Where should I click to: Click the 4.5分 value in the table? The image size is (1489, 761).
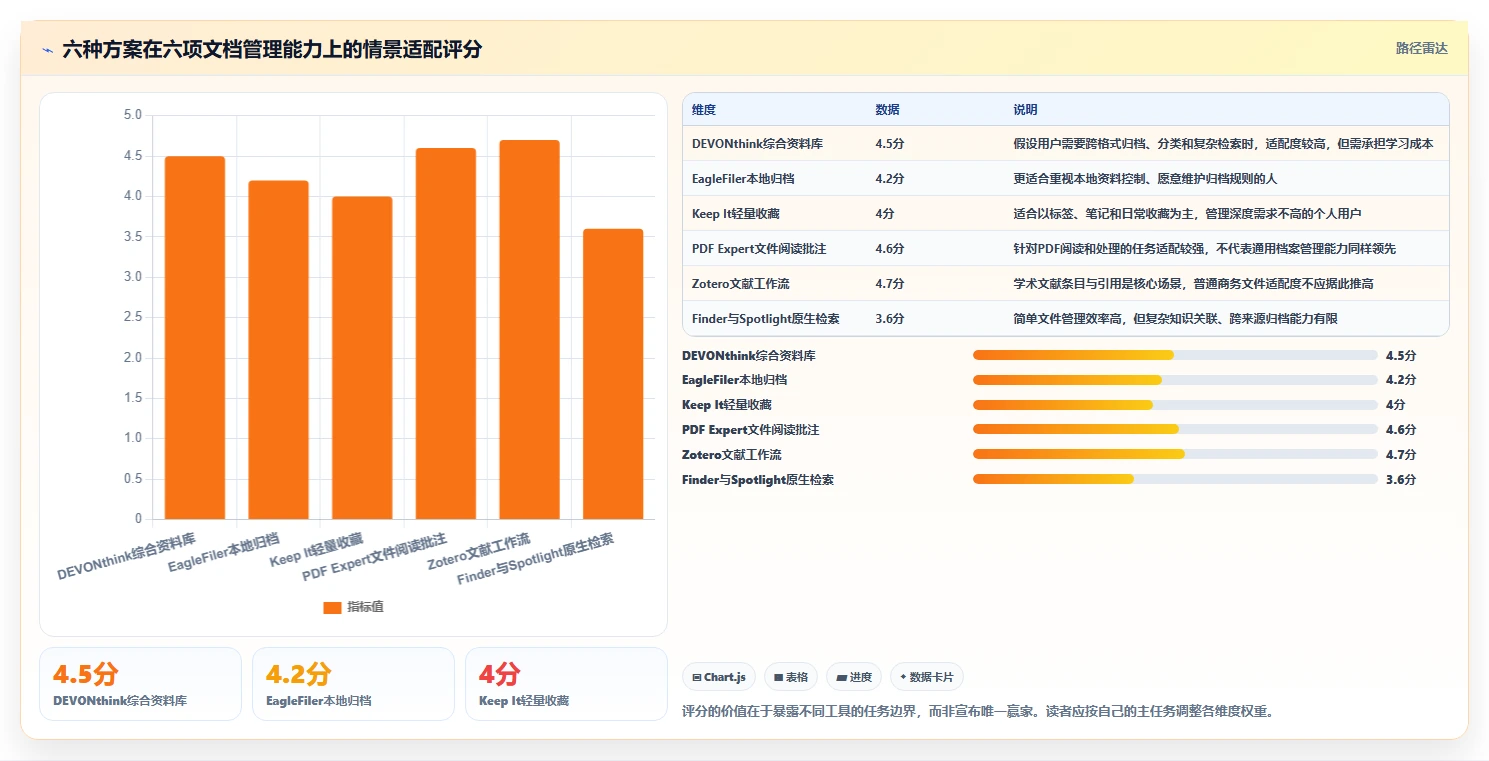(x=889, y=144)
